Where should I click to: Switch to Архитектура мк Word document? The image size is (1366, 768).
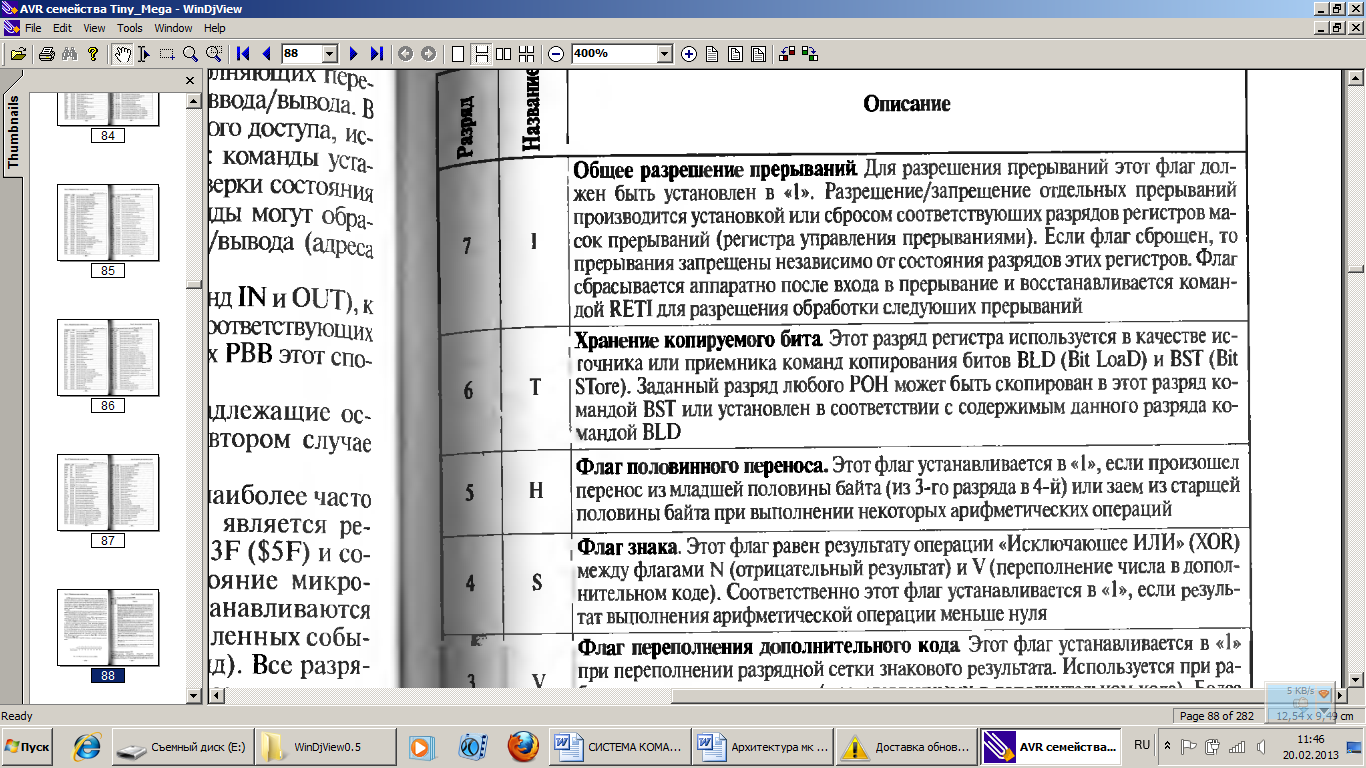[x=764, y=747]
